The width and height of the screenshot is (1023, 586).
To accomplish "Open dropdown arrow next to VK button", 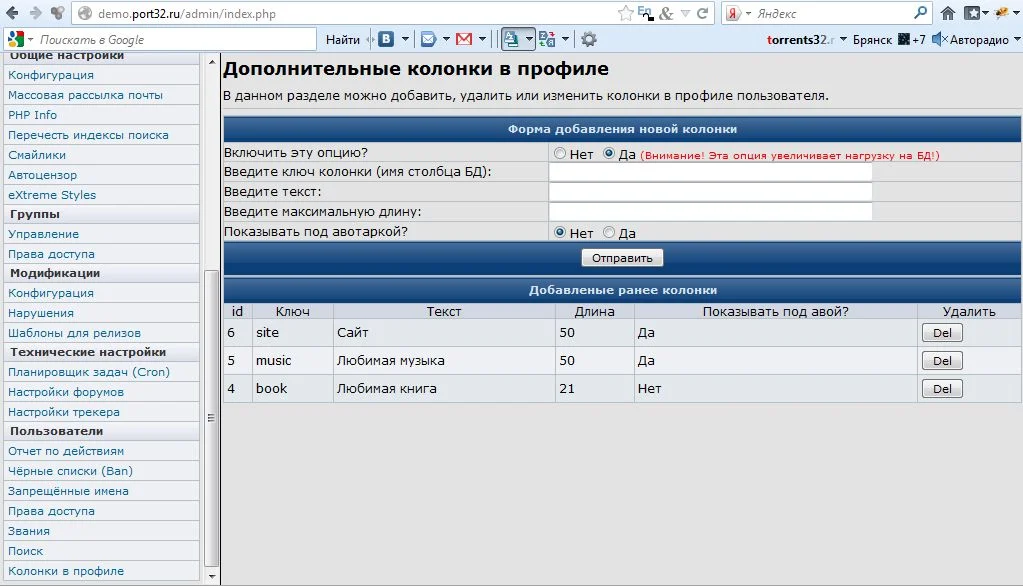I will coord(405,39).
